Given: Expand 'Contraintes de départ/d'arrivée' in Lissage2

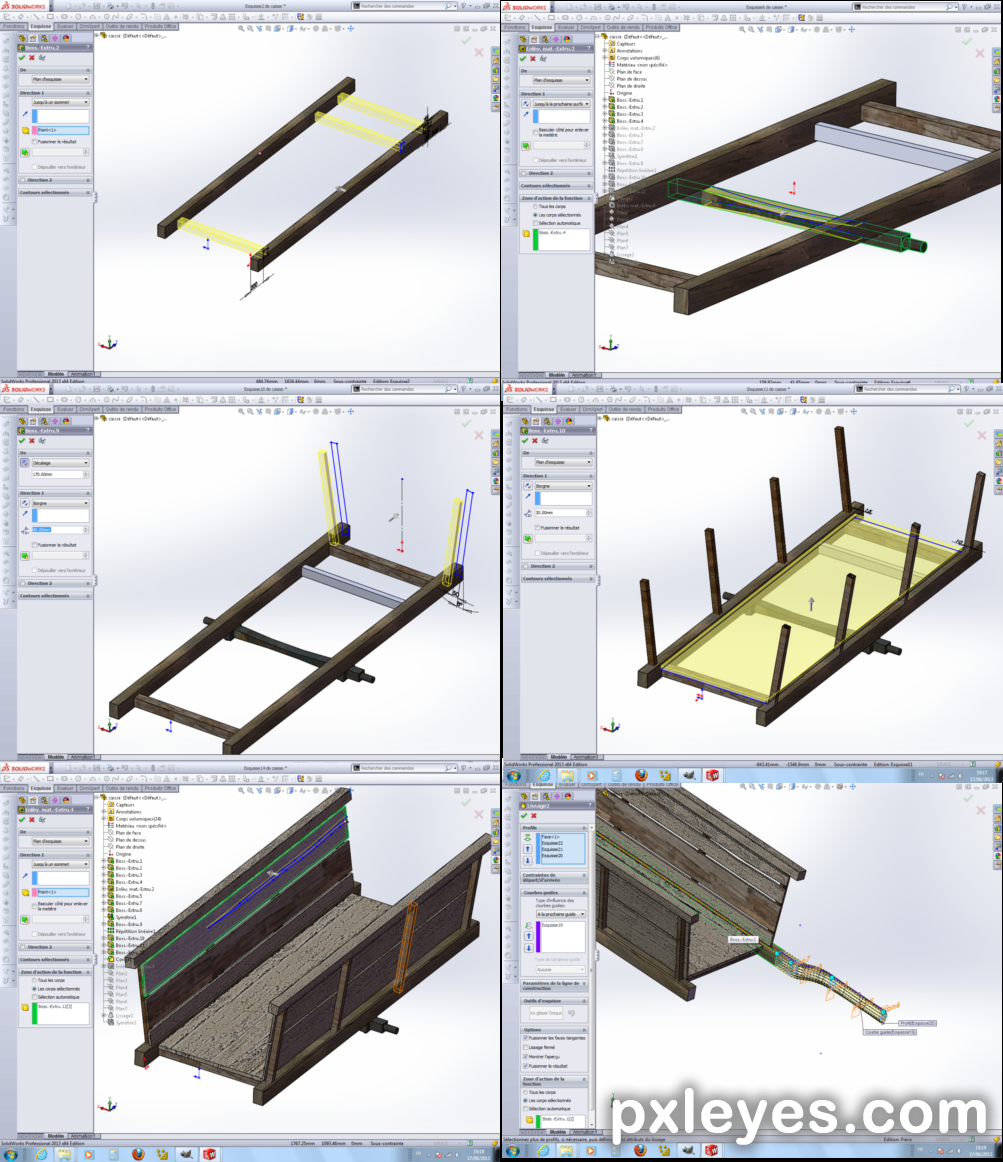Looking at the screenshot, I should point(556,877).
